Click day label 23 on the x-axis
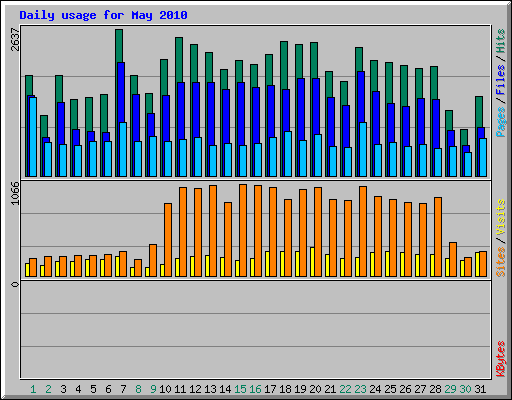512x400 pixels. 360,389
